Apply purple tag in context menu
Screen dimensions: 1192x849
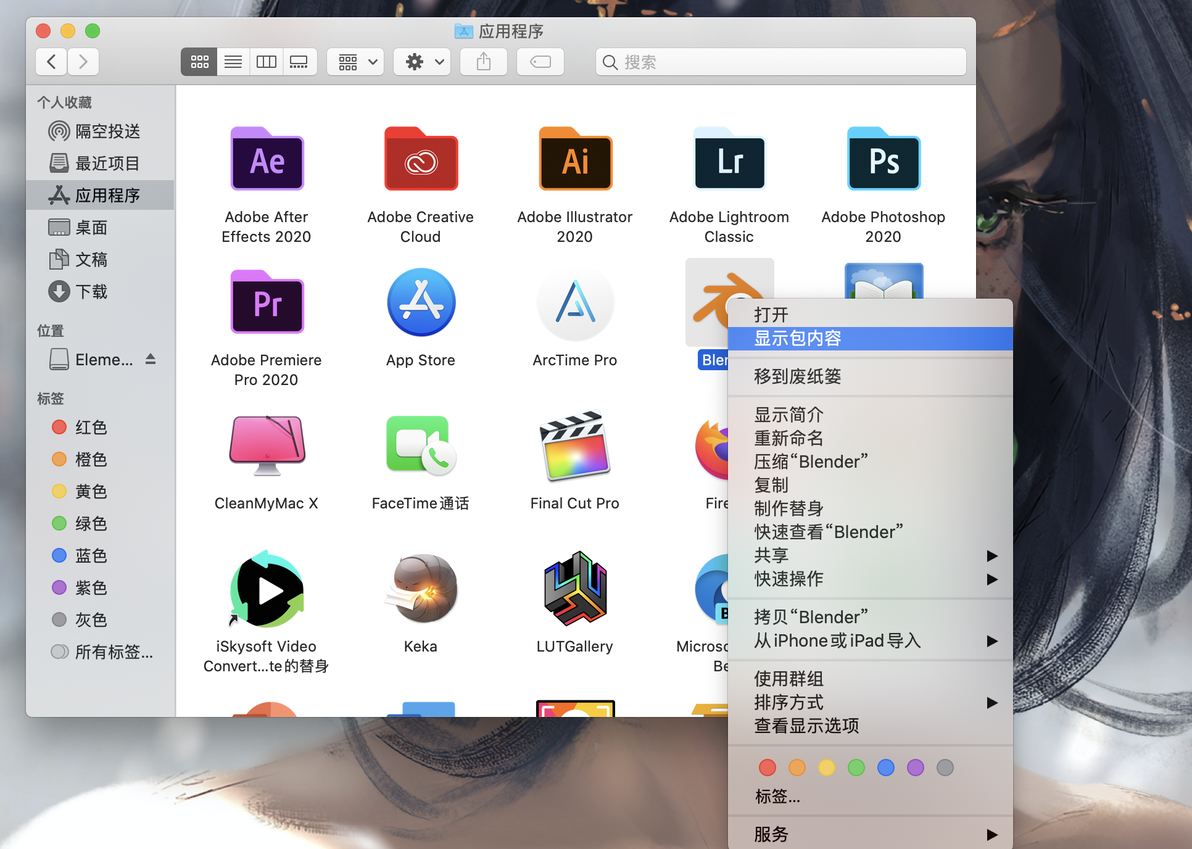915,768
